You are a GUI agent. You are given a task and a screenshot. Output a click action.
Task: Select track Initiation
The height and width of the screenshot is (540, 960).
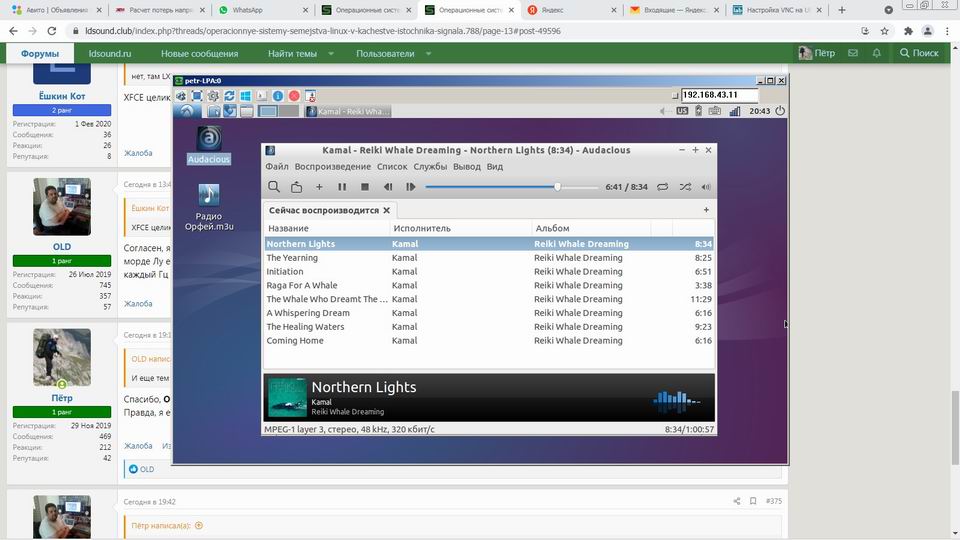pyautogui.click(x=489, y=271)
